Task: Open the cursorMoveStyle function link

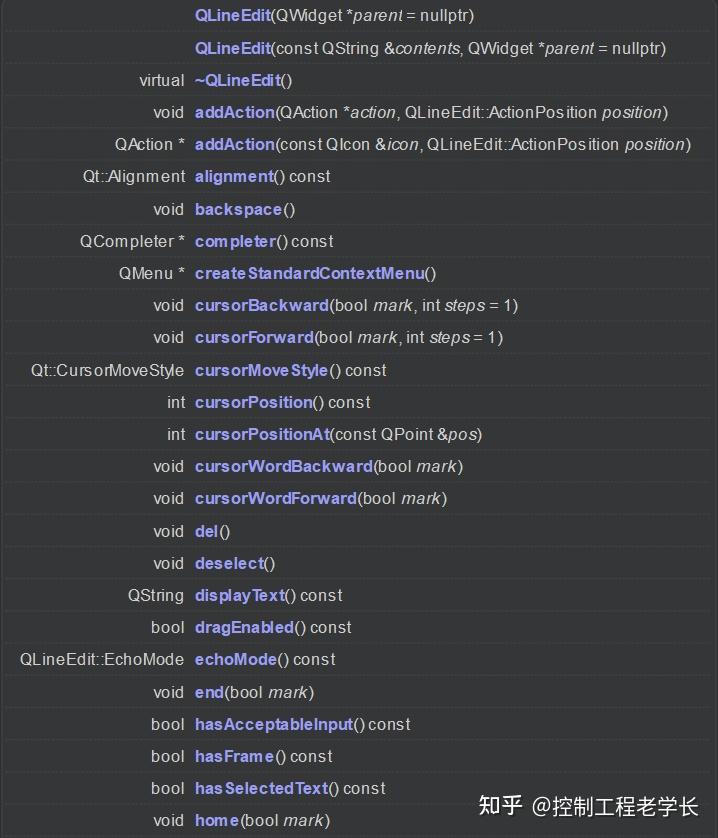Action: (x=261, y=370)
